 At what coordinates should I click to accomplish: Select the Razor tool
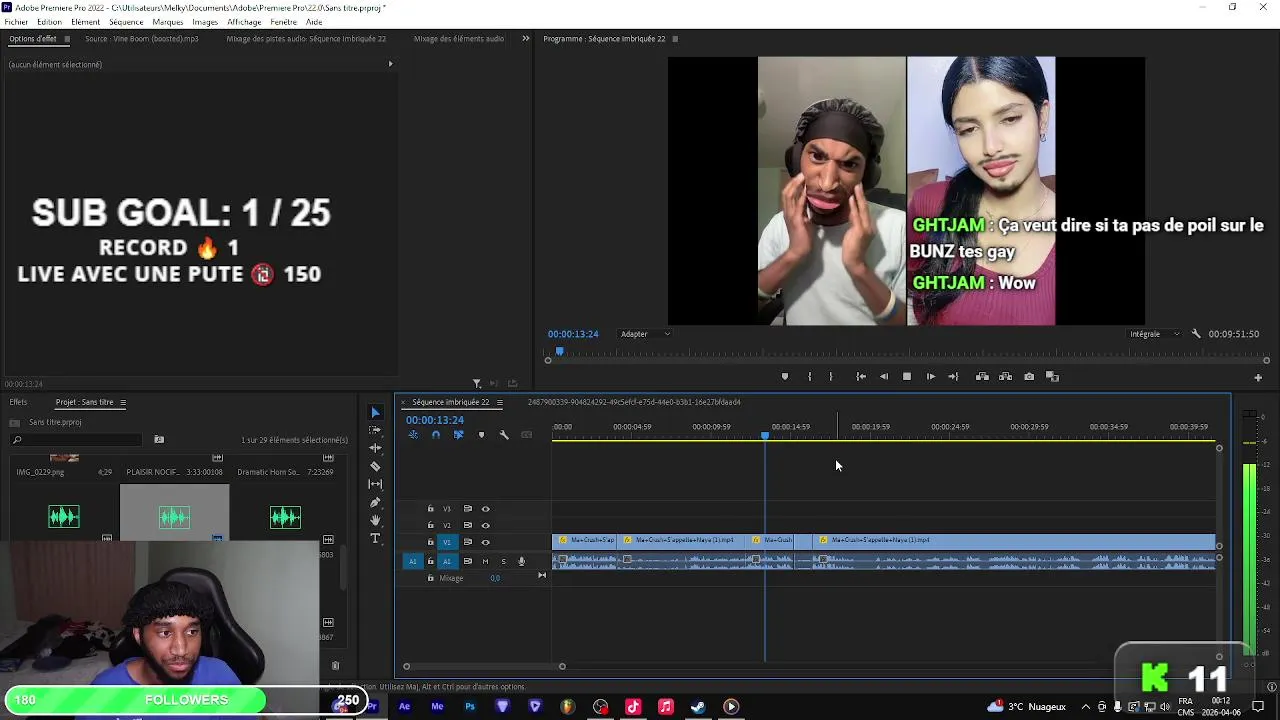[x=375, y=466]
